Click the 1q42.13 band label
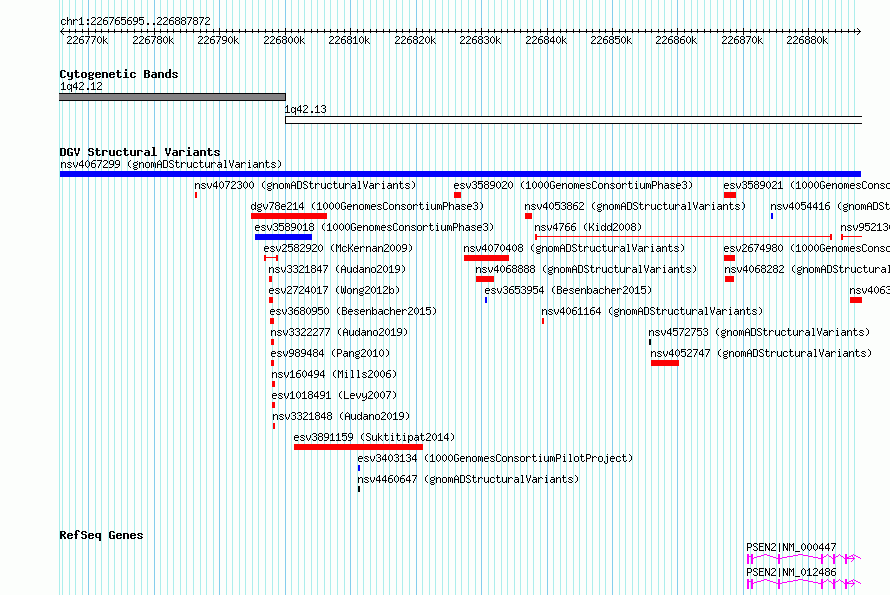Screen dimensions: 890x595 [305, 109]
